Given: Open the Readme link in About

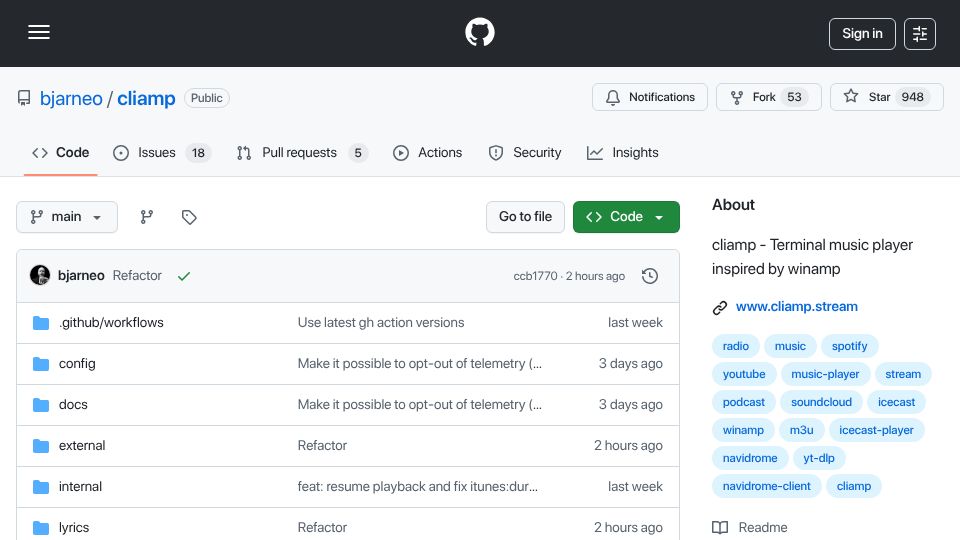Looking at the screenshot, I should coord(750,527).
